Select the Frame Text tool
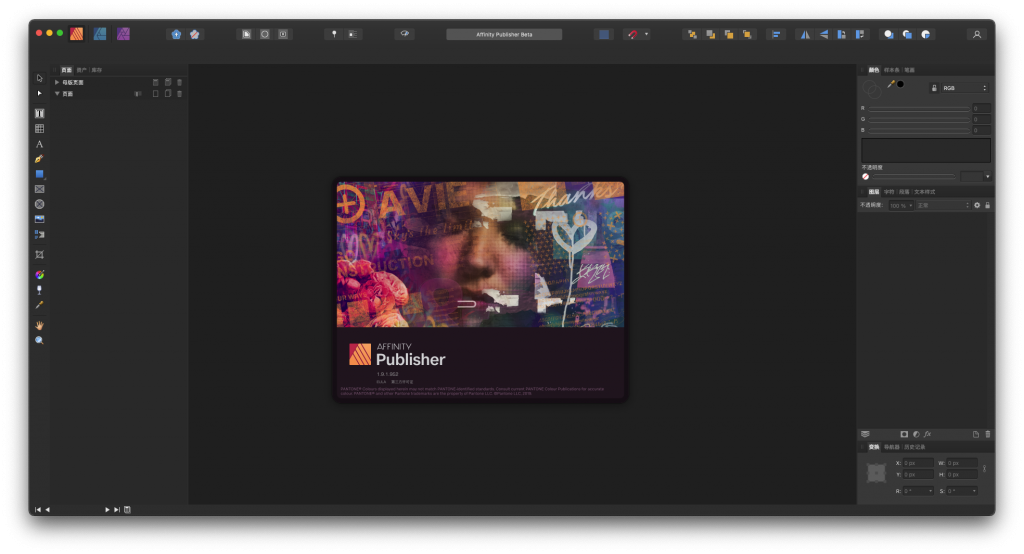This screenshot has width=1024, height=554. (x=39, y=113)
